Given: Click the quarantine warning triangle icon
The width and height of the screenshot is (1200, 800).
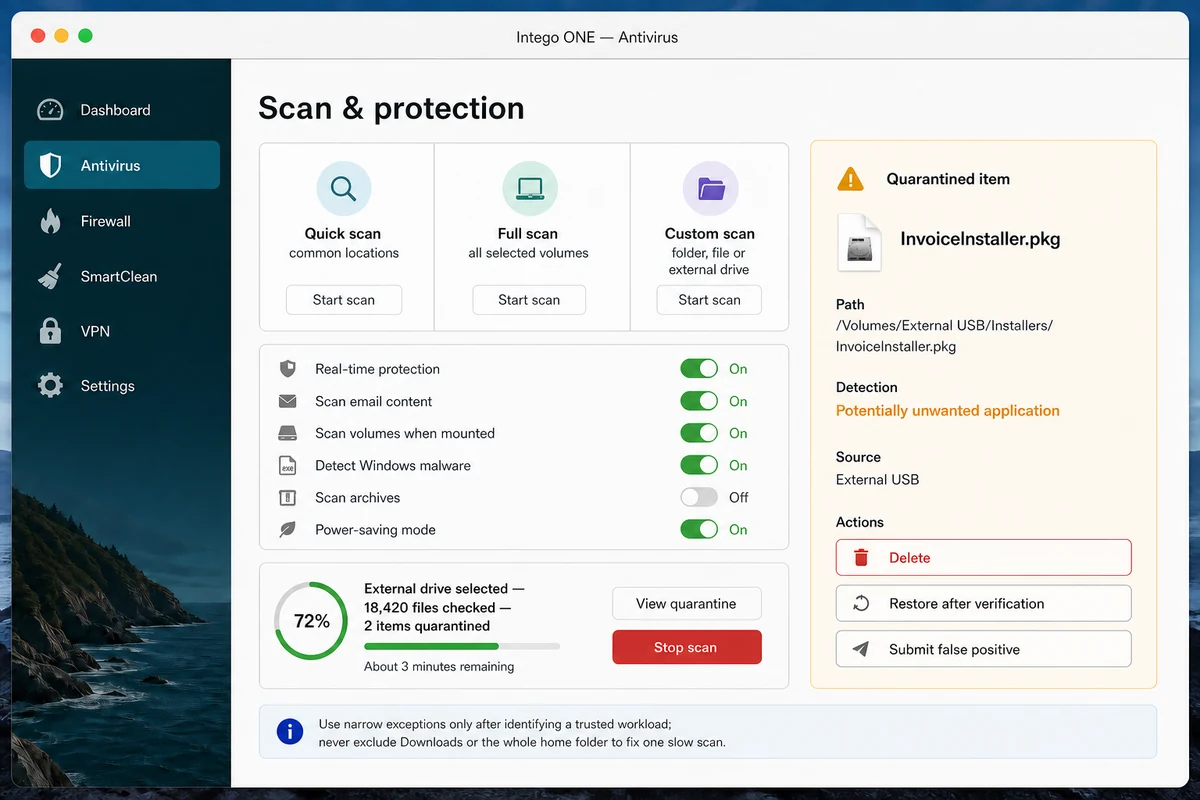Looking at the screenshot, I should click(x=850, y=179).
